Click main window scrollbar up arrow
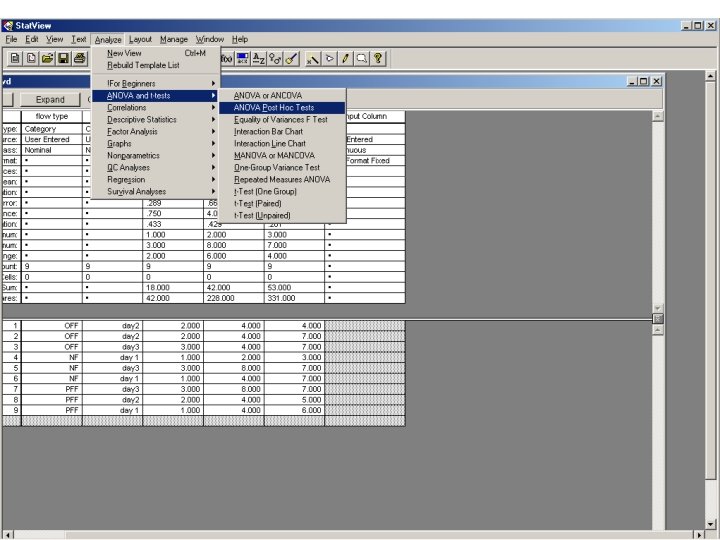This screenshot has width=720, height=540. point(710,76)
